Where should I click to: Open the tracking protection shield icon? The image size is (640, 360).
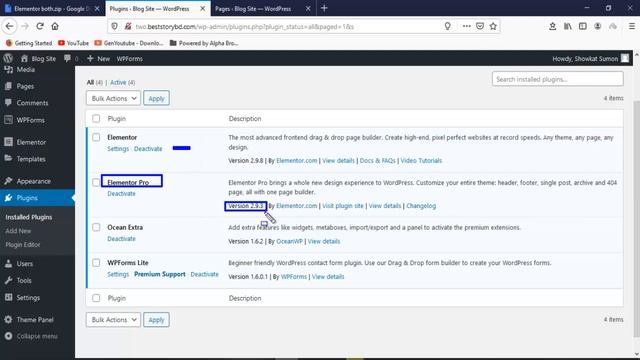114,26
